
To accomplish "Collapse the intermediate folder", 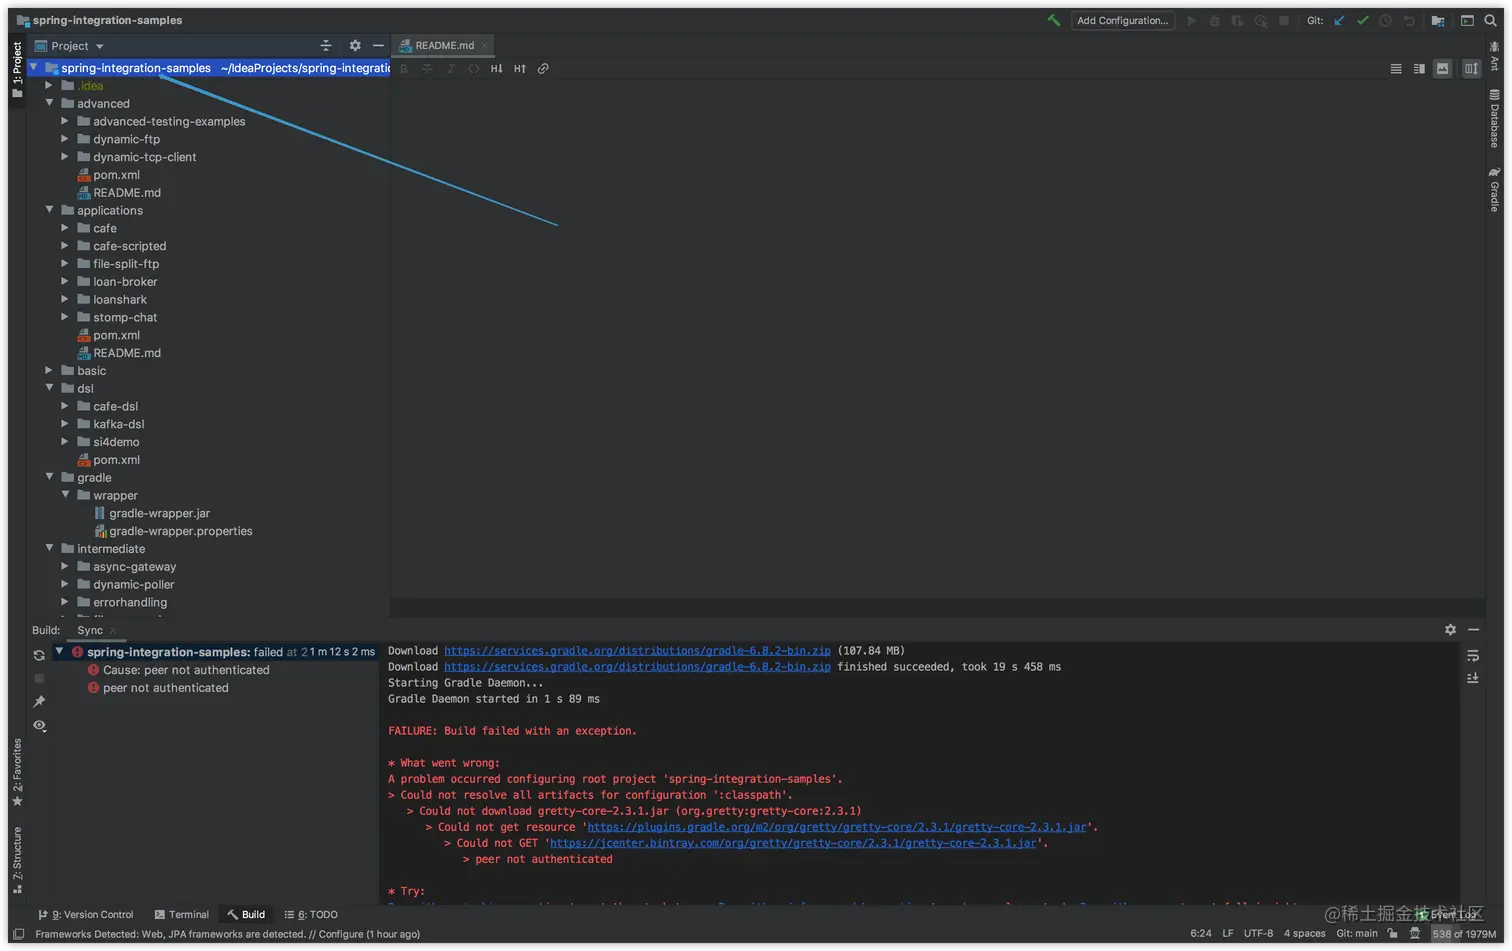I will point(49,548).
